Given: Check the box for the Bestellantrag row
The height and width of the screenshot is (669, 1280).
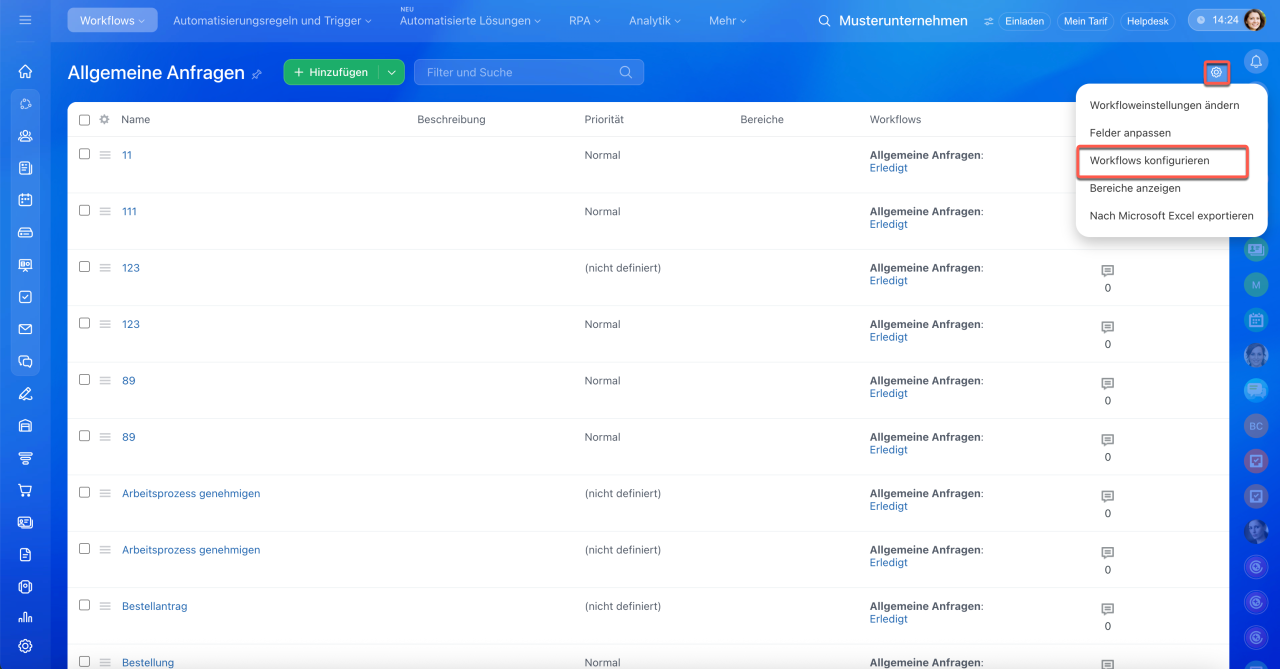Looking at the screenshot, I should click(84, 605).
